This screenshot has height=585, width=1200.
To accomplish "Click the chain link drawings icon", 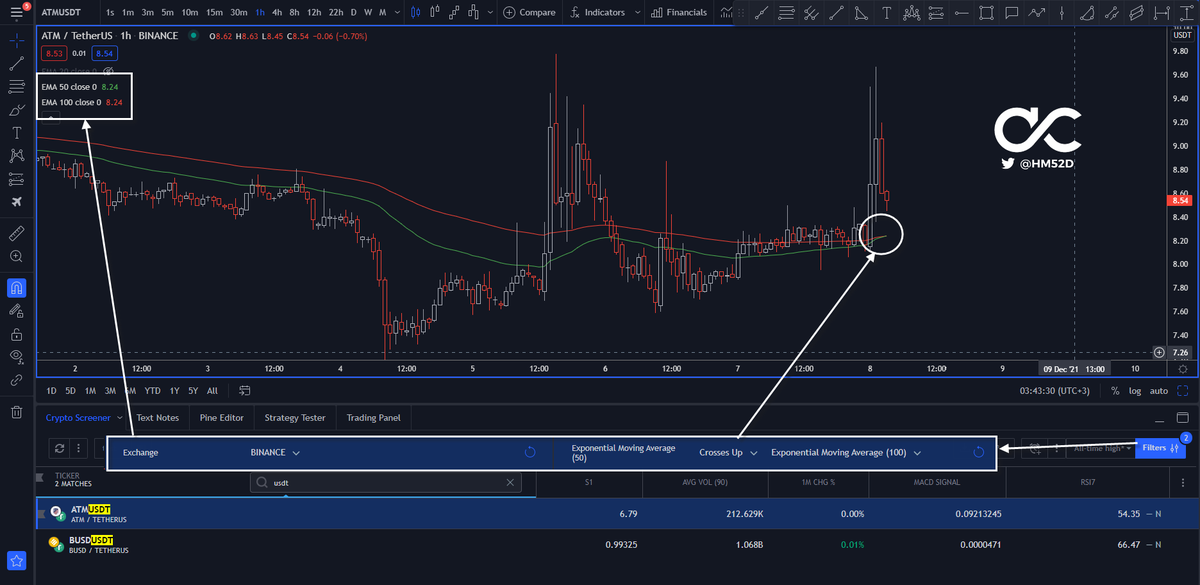I will 16,380.
